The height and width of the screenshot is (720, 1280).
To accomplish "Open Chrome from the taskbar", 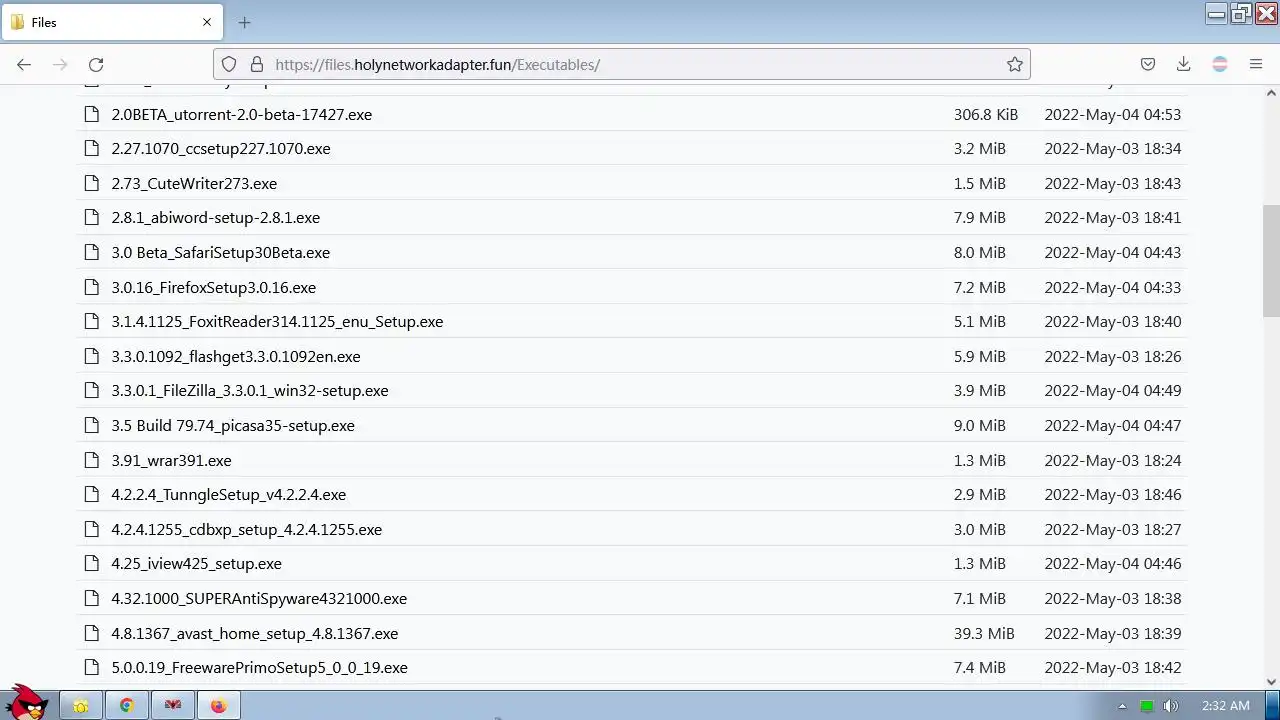I will tap(127, 706).
